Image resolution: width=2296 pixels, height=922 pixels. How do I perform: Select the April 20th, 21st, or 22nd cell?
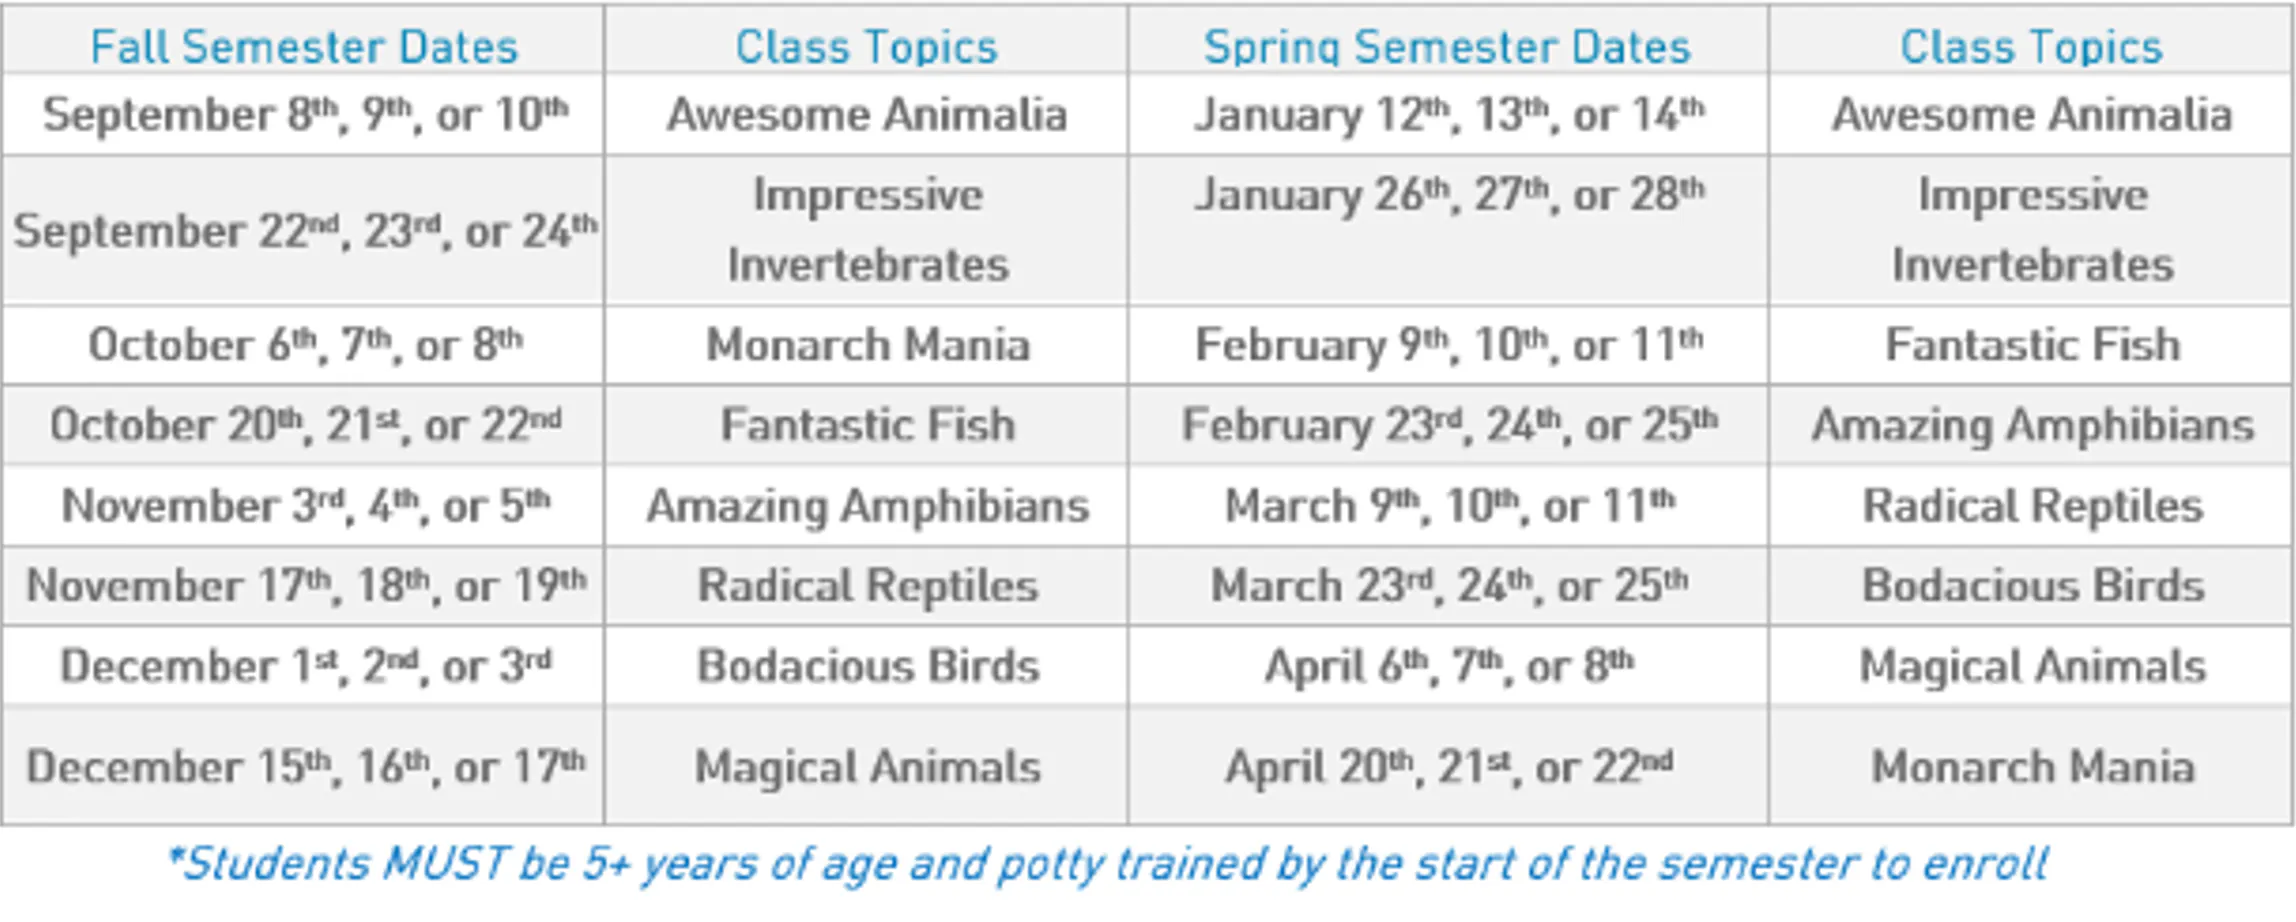tap(1449, 767)
